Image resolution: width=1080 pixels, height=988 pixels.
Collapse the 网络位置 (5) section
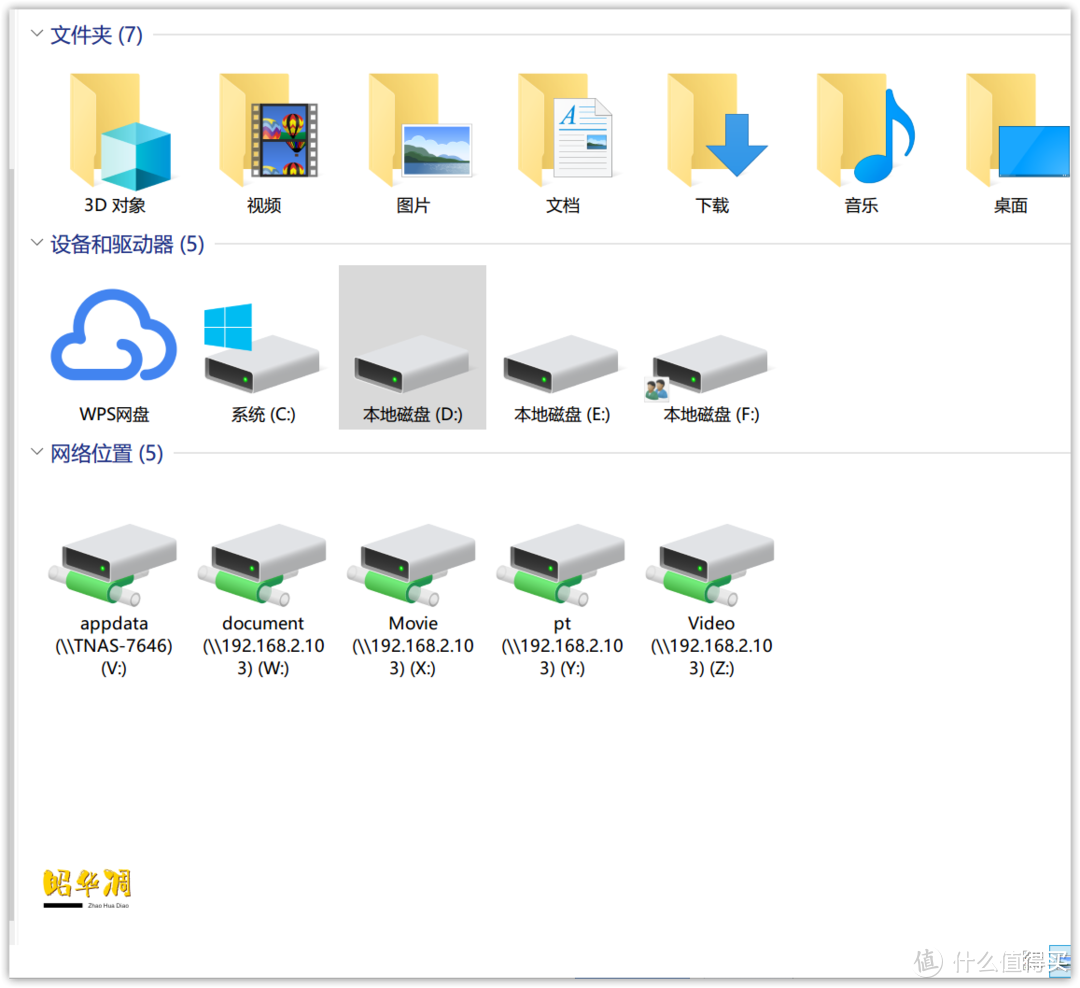click(36, 453)
